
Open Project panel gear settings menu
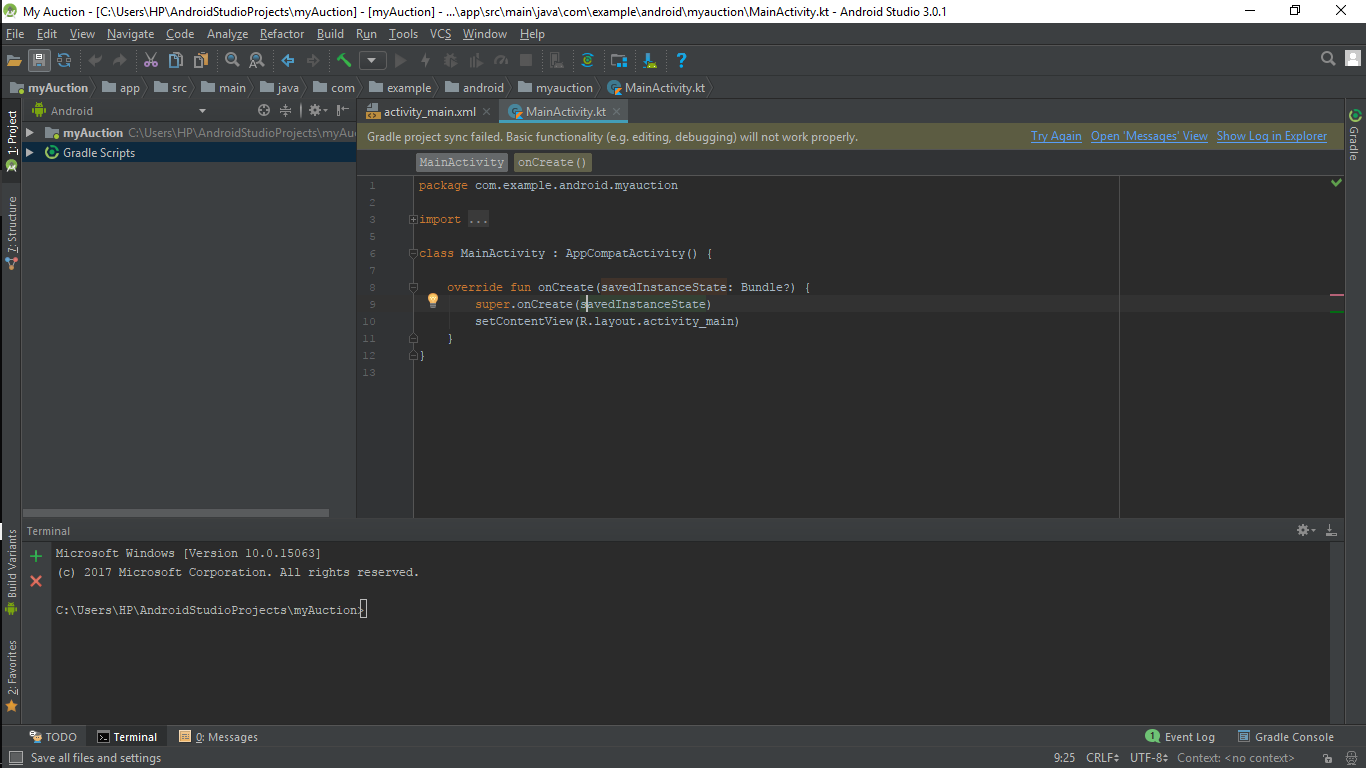tap(317, 111)
